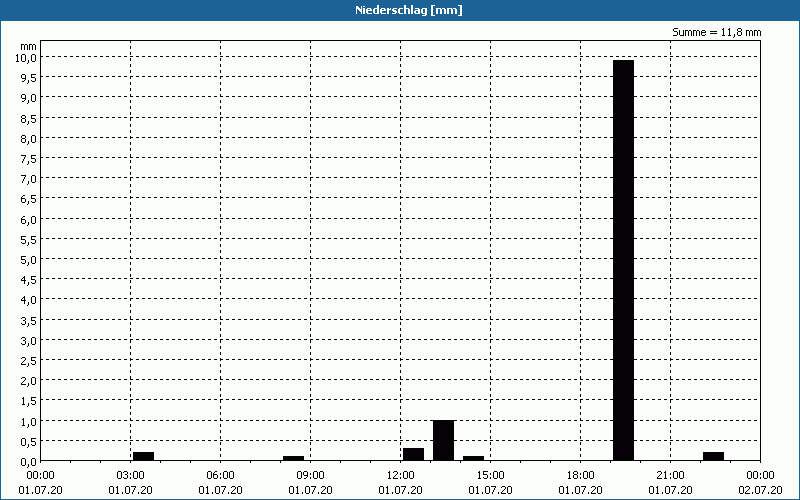Select the "7,5" y-axis value
The height and width of the screenshot is (500, 800).
pyautogui.click(x=28, y=158)
